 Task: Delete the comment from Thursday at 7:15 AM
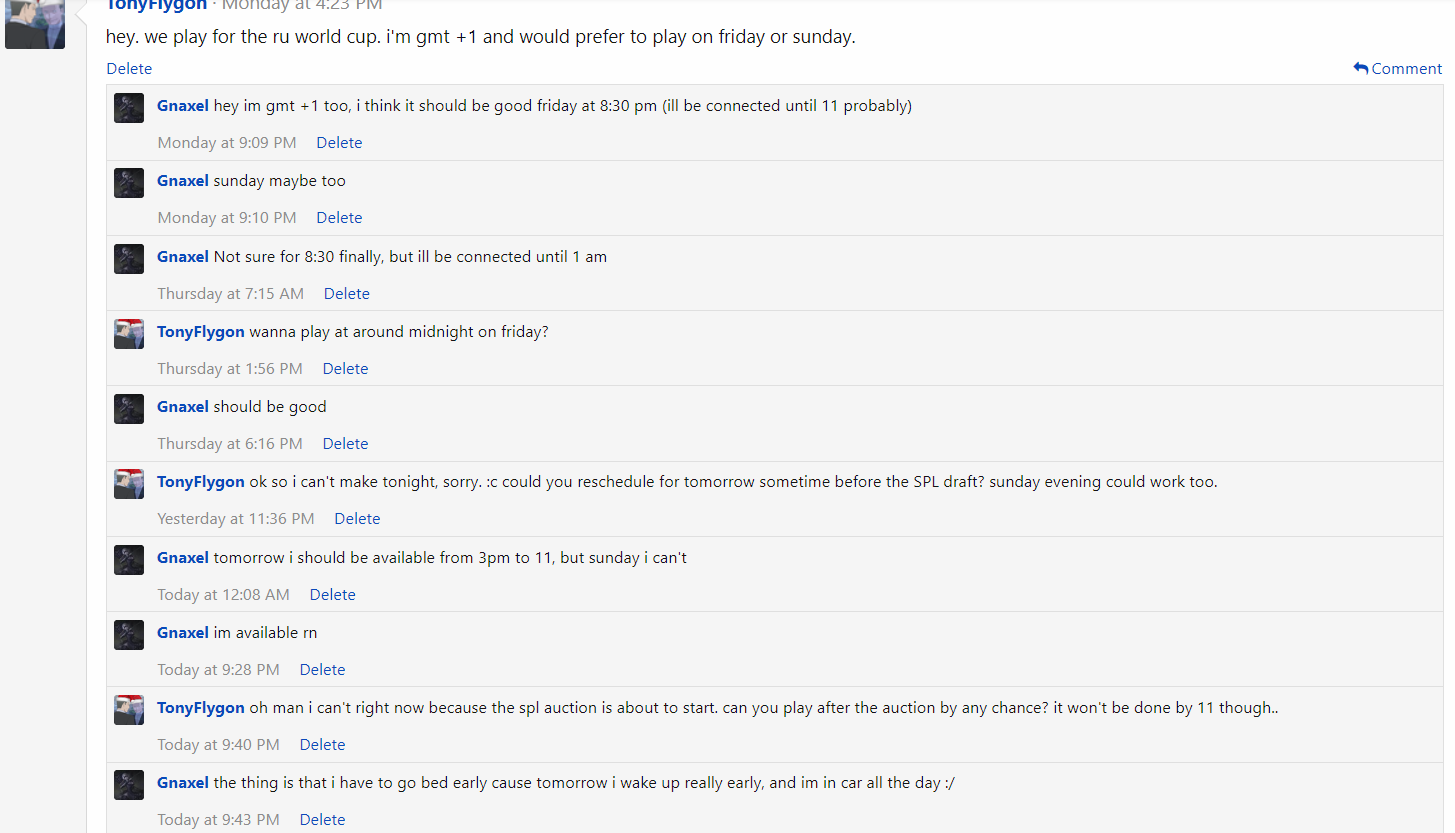pyautogui.click(x=346, y=294)
